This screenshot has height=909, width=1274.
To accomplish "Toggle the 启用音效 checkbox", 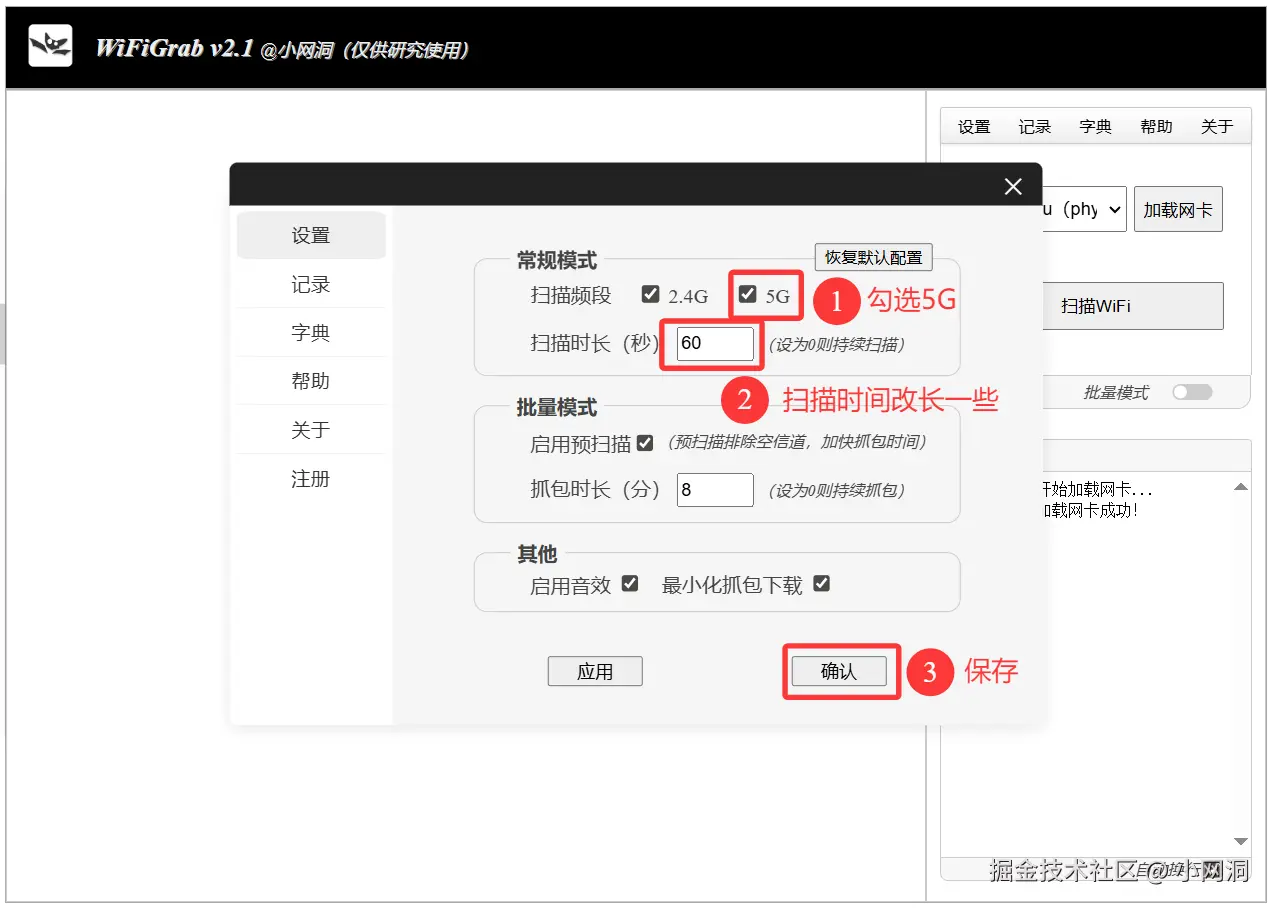I will click(x=630, y=583).
